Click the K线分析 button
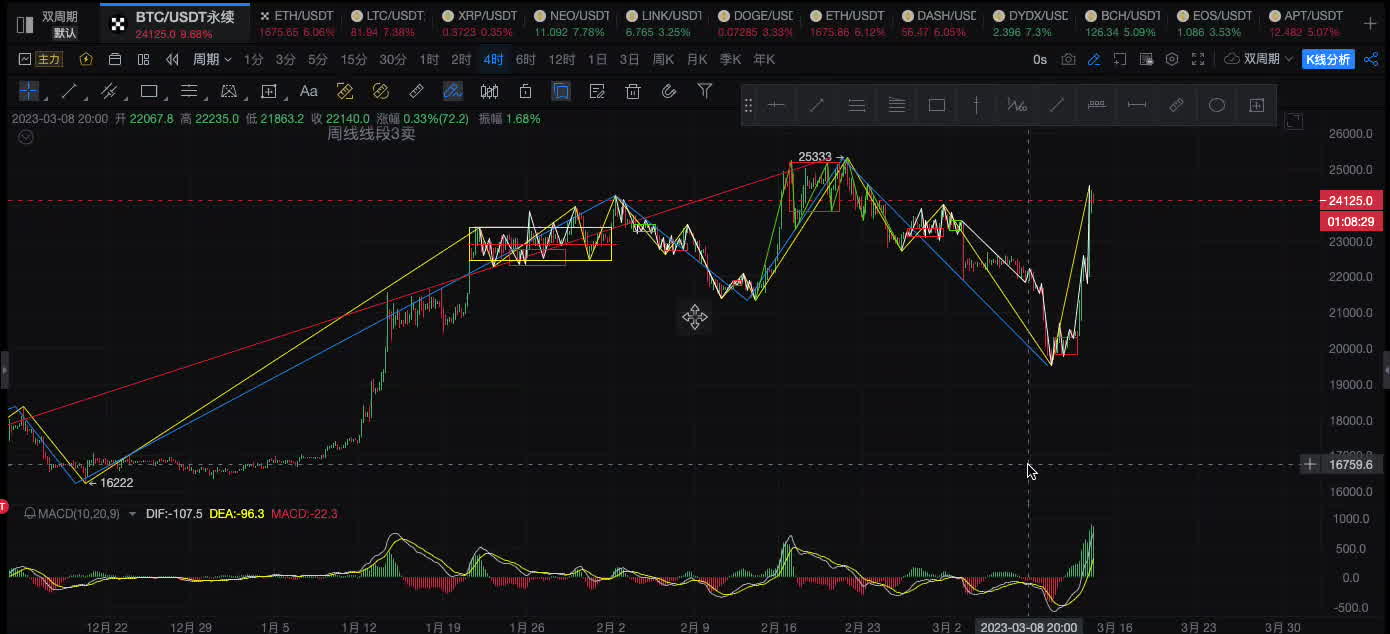This screenshot has width=1390, height=634. 1328,60
